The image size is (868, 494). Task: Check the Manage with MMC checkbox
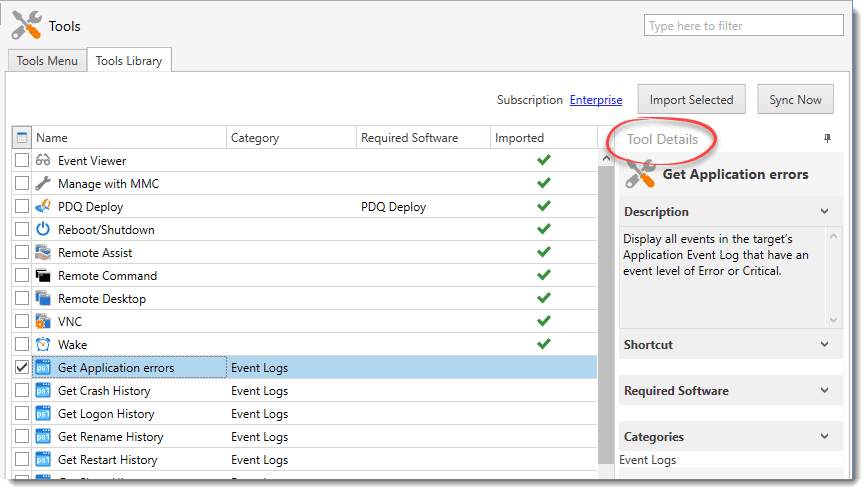pos(22,183)
